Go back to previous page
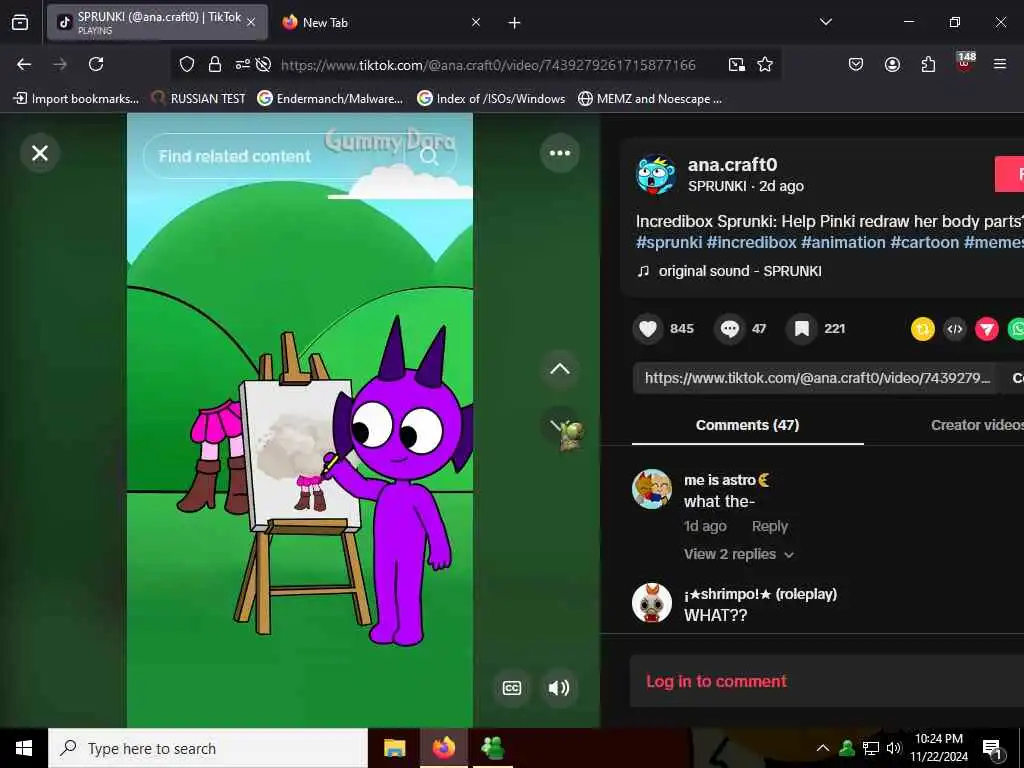 pos(24,64)
